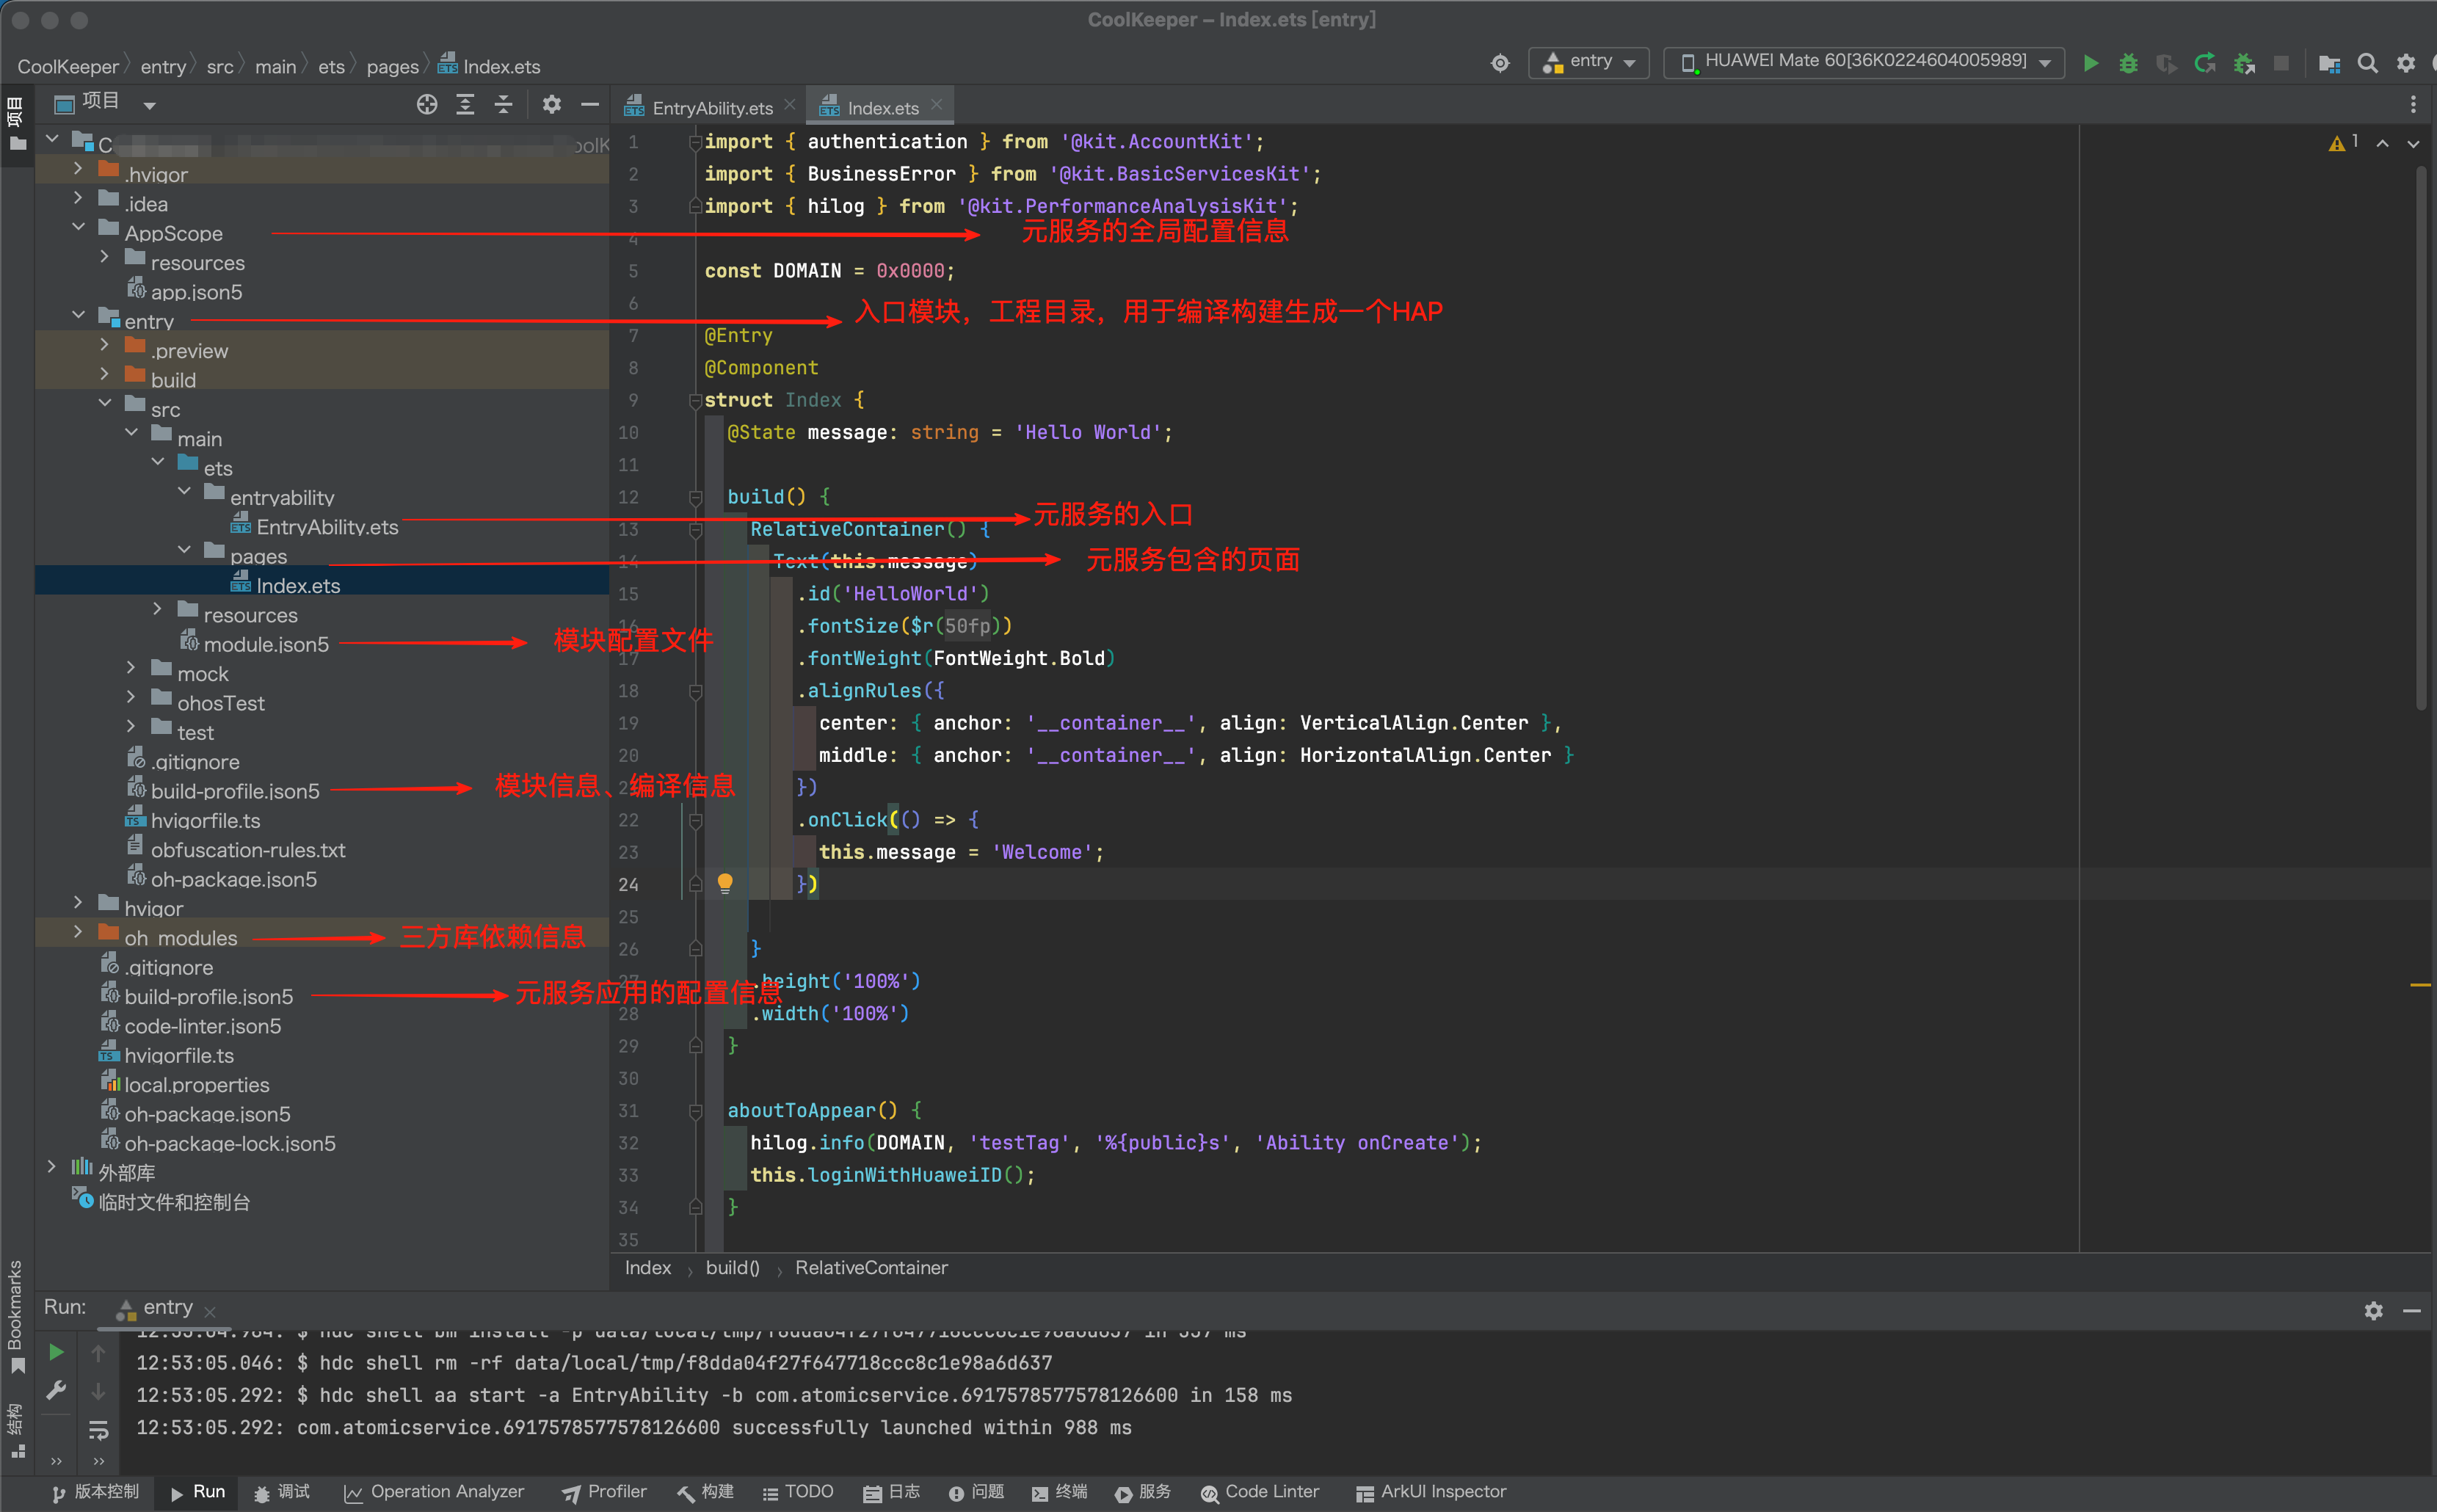Expand all items in project panel
The image size is (2437, 1512).
pos(465,104)
